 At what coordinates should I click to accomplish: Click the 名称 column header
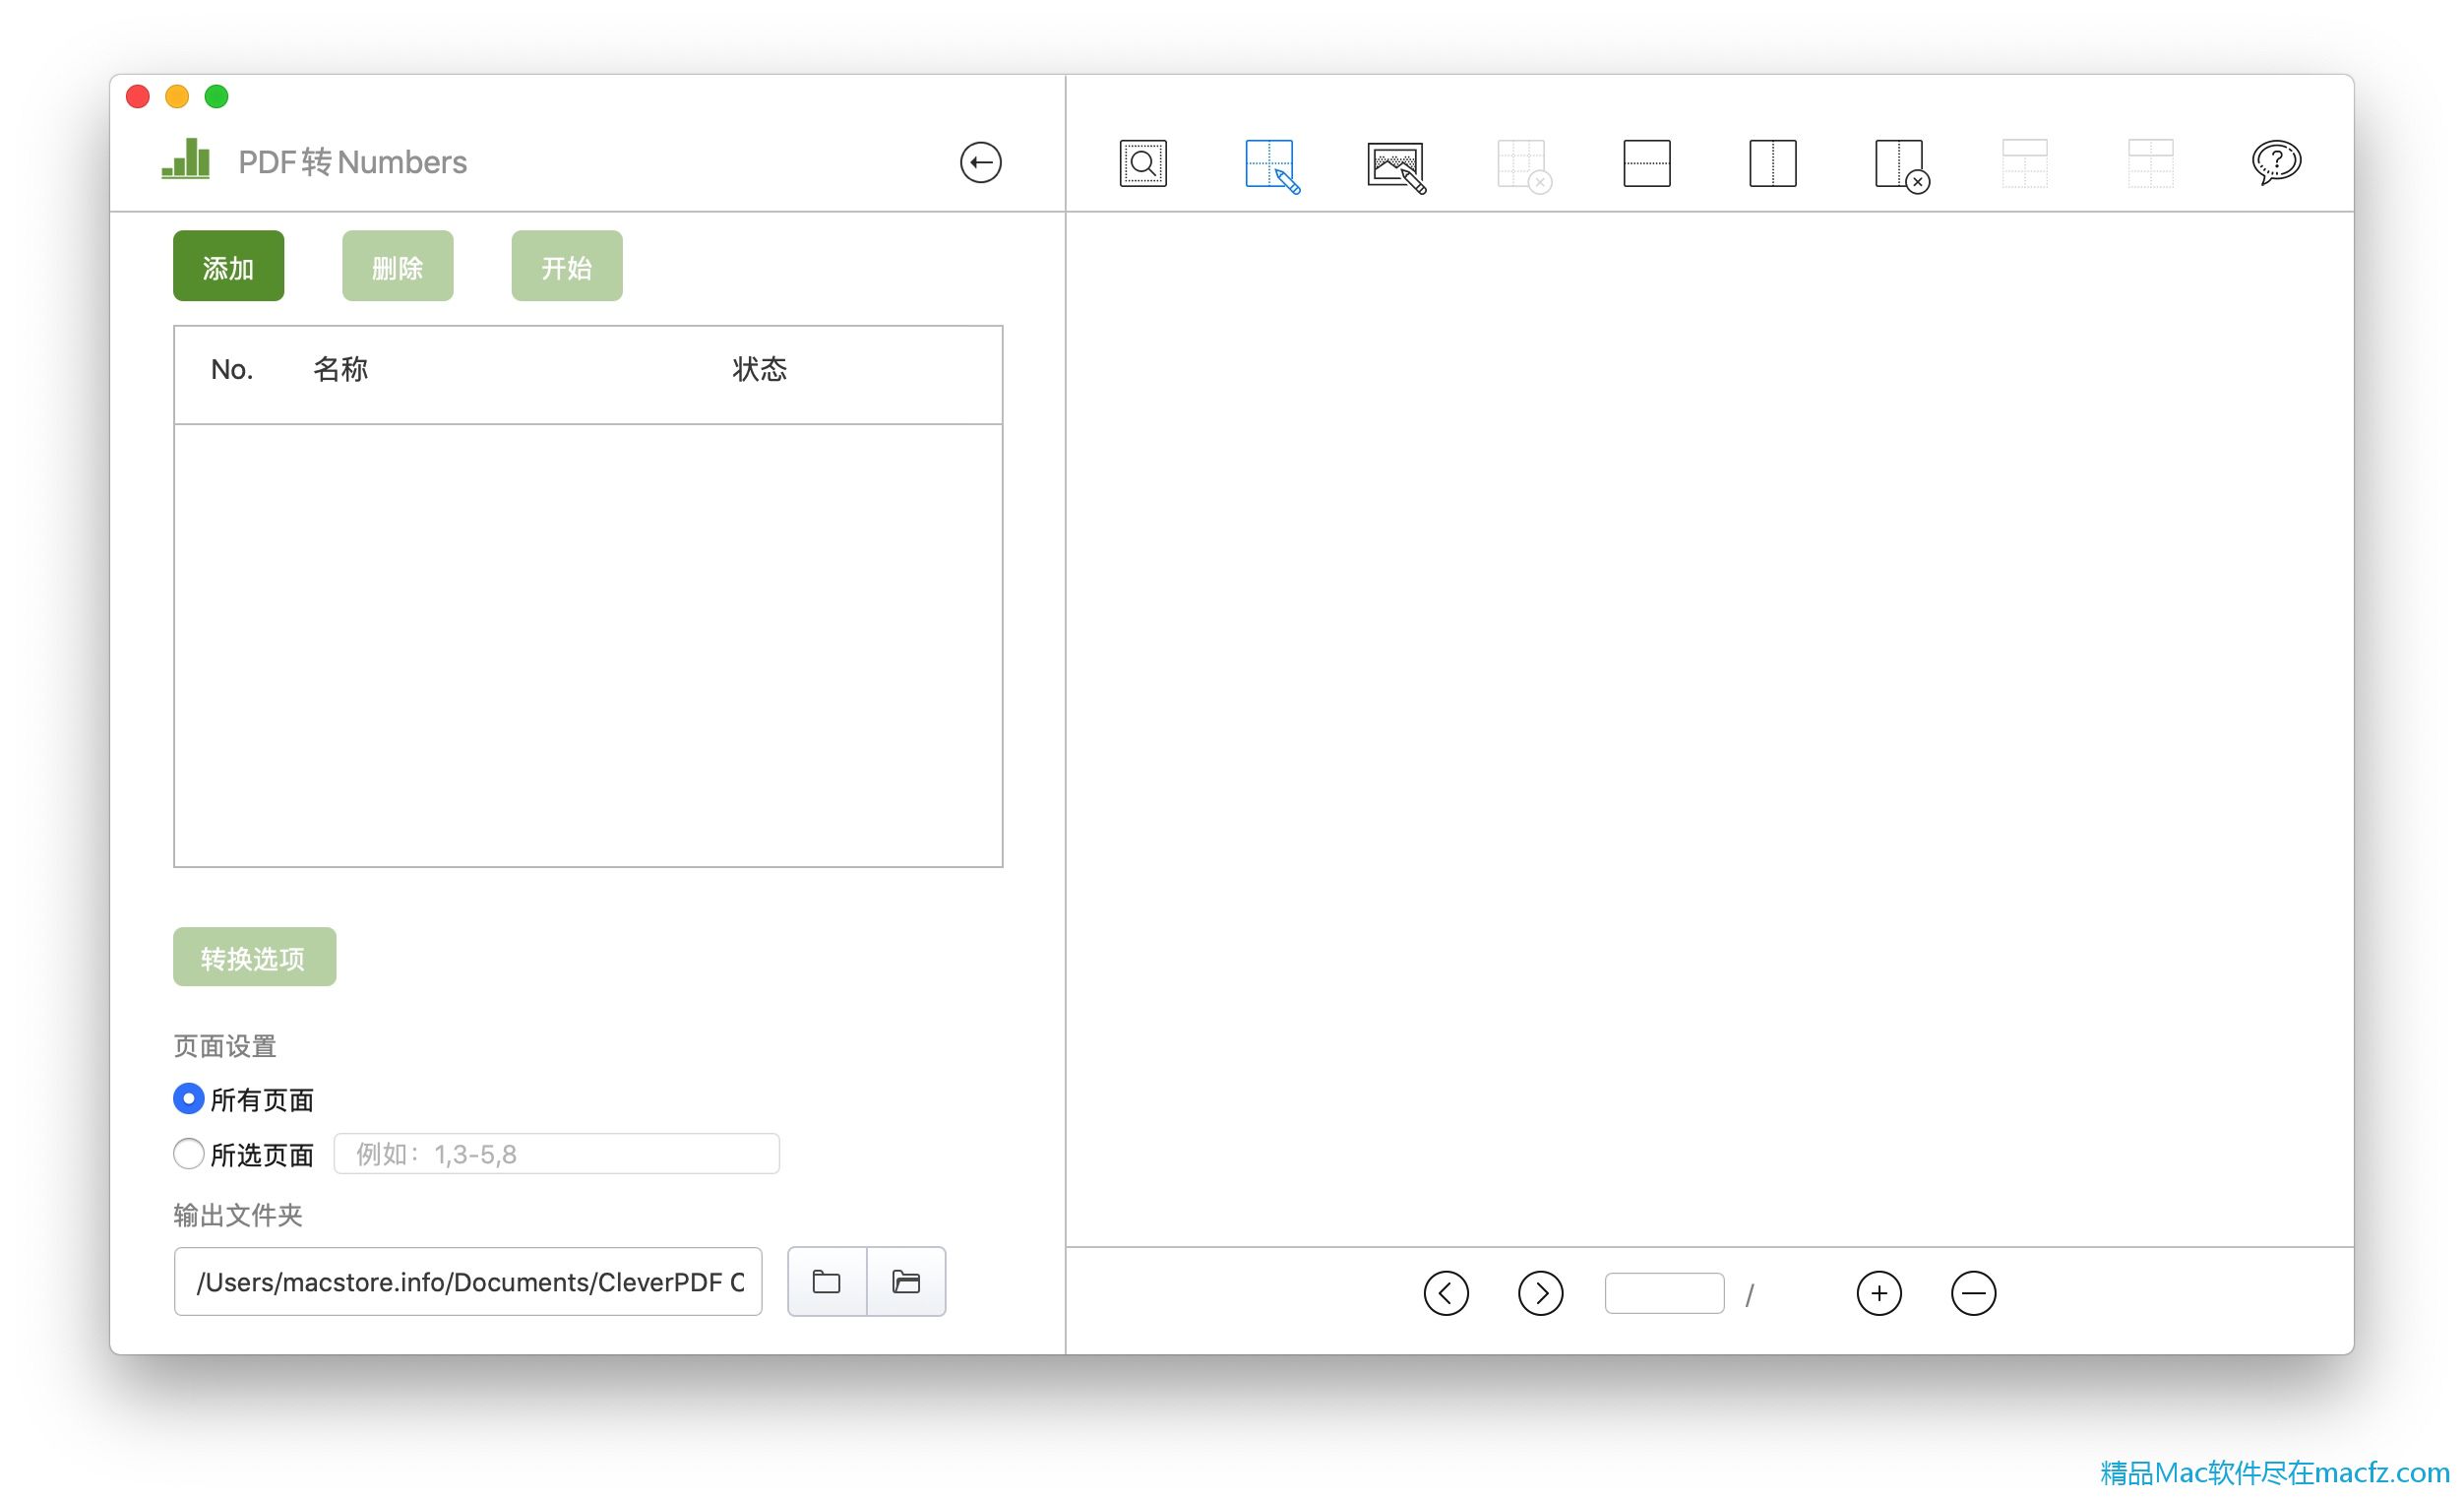pos(340,369)
